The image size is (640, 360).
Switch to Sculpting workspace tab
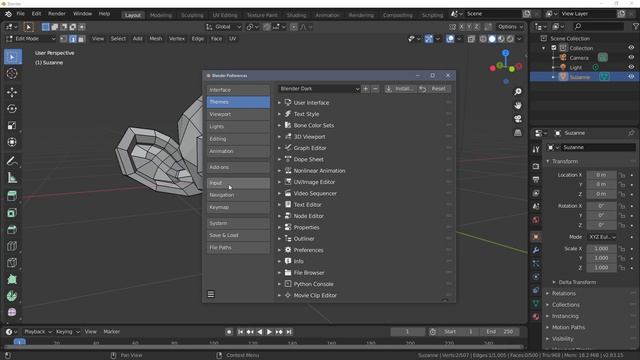192,15
